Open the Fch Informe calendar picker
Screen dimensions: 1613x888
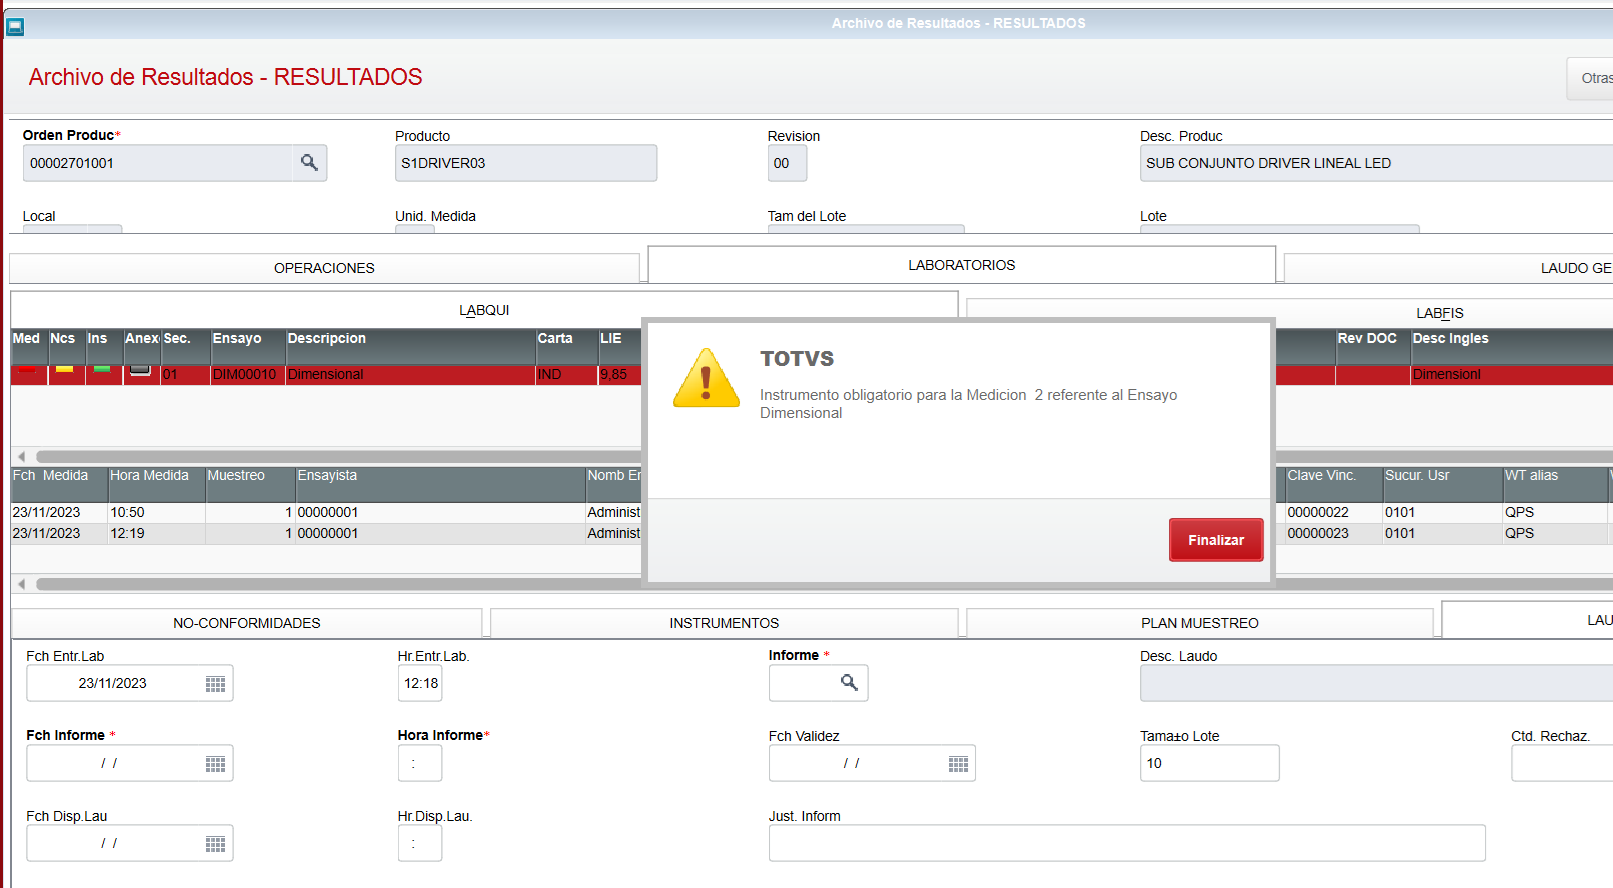point(215,764)
